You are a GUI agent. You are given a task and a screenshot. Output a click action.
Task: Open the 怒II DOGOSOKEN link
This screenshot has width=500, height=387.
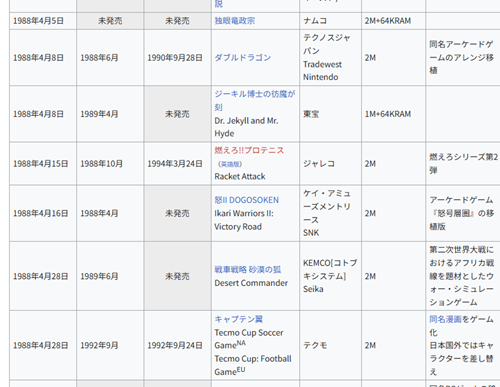click(247, 200)
